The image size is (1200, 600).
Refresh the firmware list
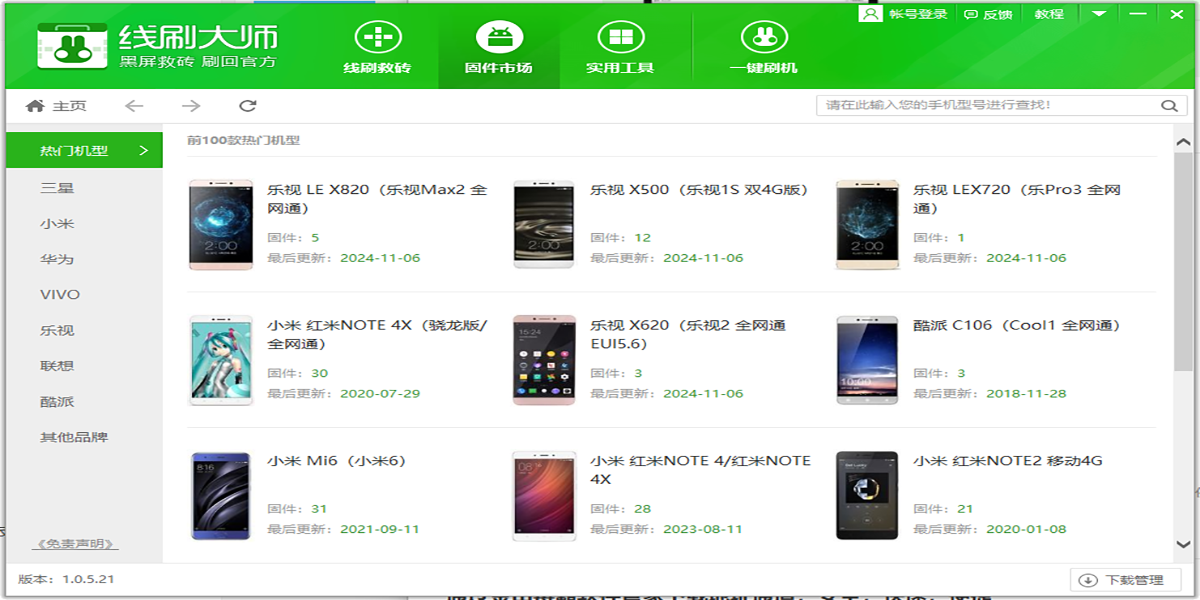click(x=248, y=106)
